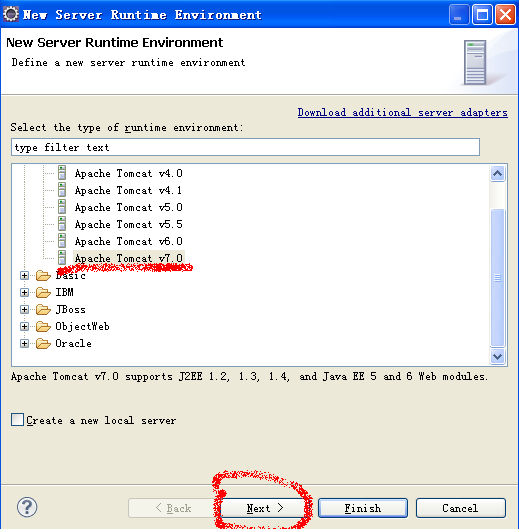Click the IBM folder icon
Screen dimensions: 519x529
pyautogui.click(x=43, y=292)
